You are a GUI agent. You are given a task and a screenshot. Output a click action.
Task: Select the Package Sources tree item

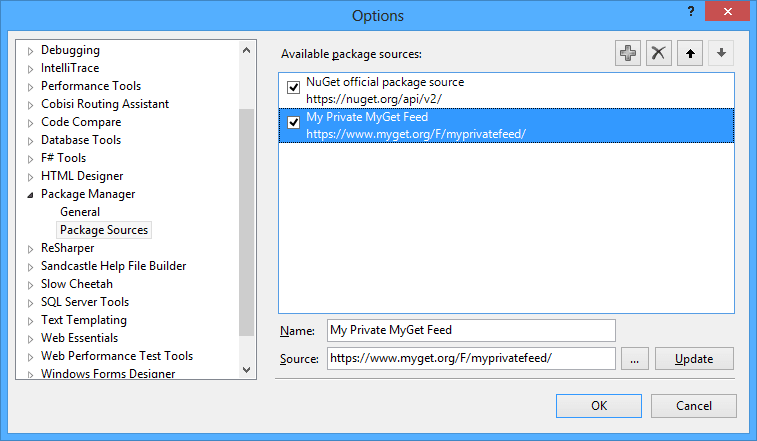tap(104, 230)
